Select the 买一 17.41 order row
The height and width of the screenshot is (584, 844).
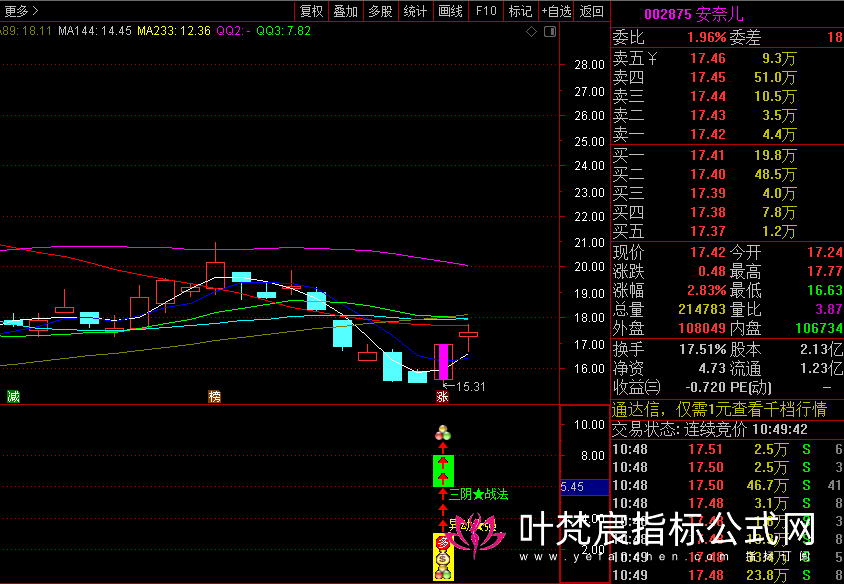[728, 155]
